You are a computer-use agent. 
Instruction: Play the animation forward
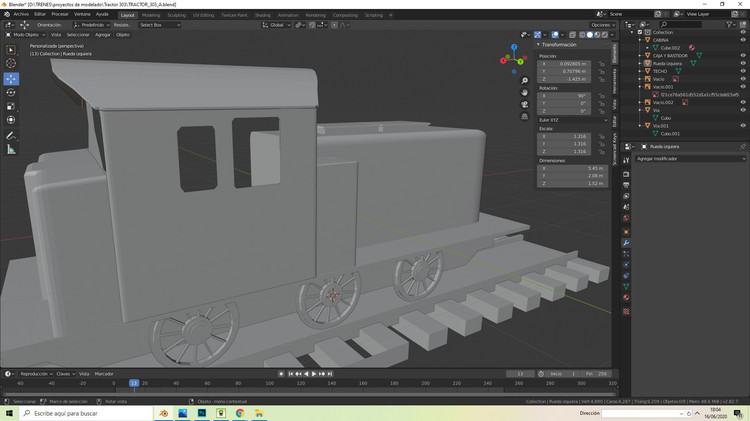[314, 374]
